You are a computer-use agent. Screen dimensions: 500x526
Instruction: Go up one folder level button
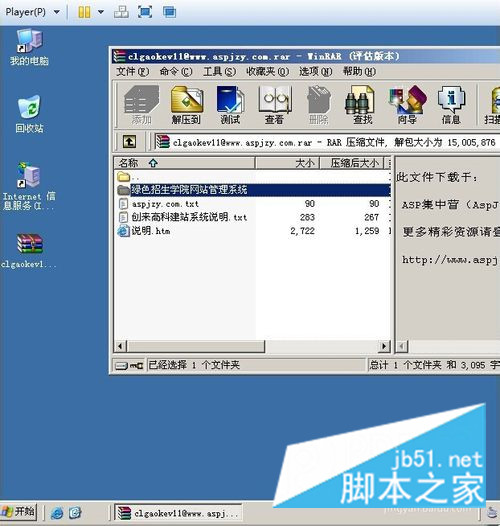130,142
